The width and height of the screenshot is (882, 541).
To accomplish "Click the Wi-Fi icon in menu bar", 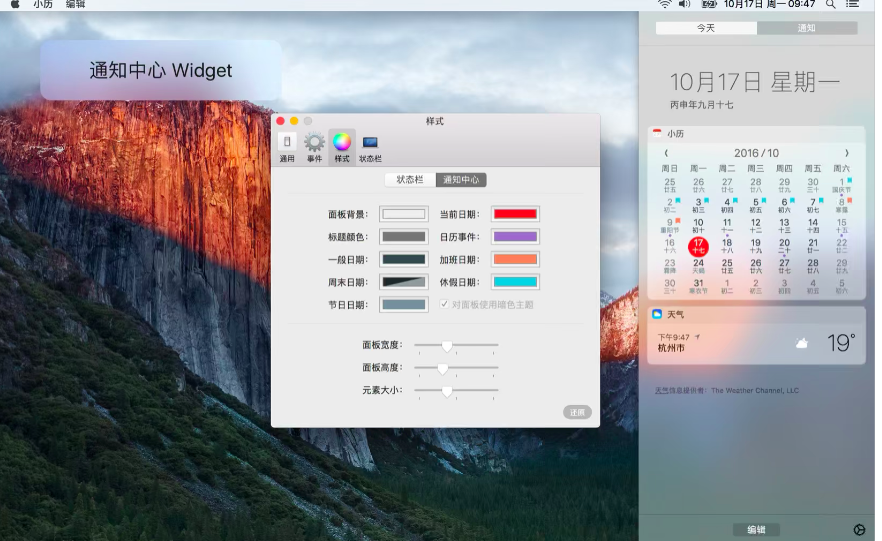I will (664, 5).
